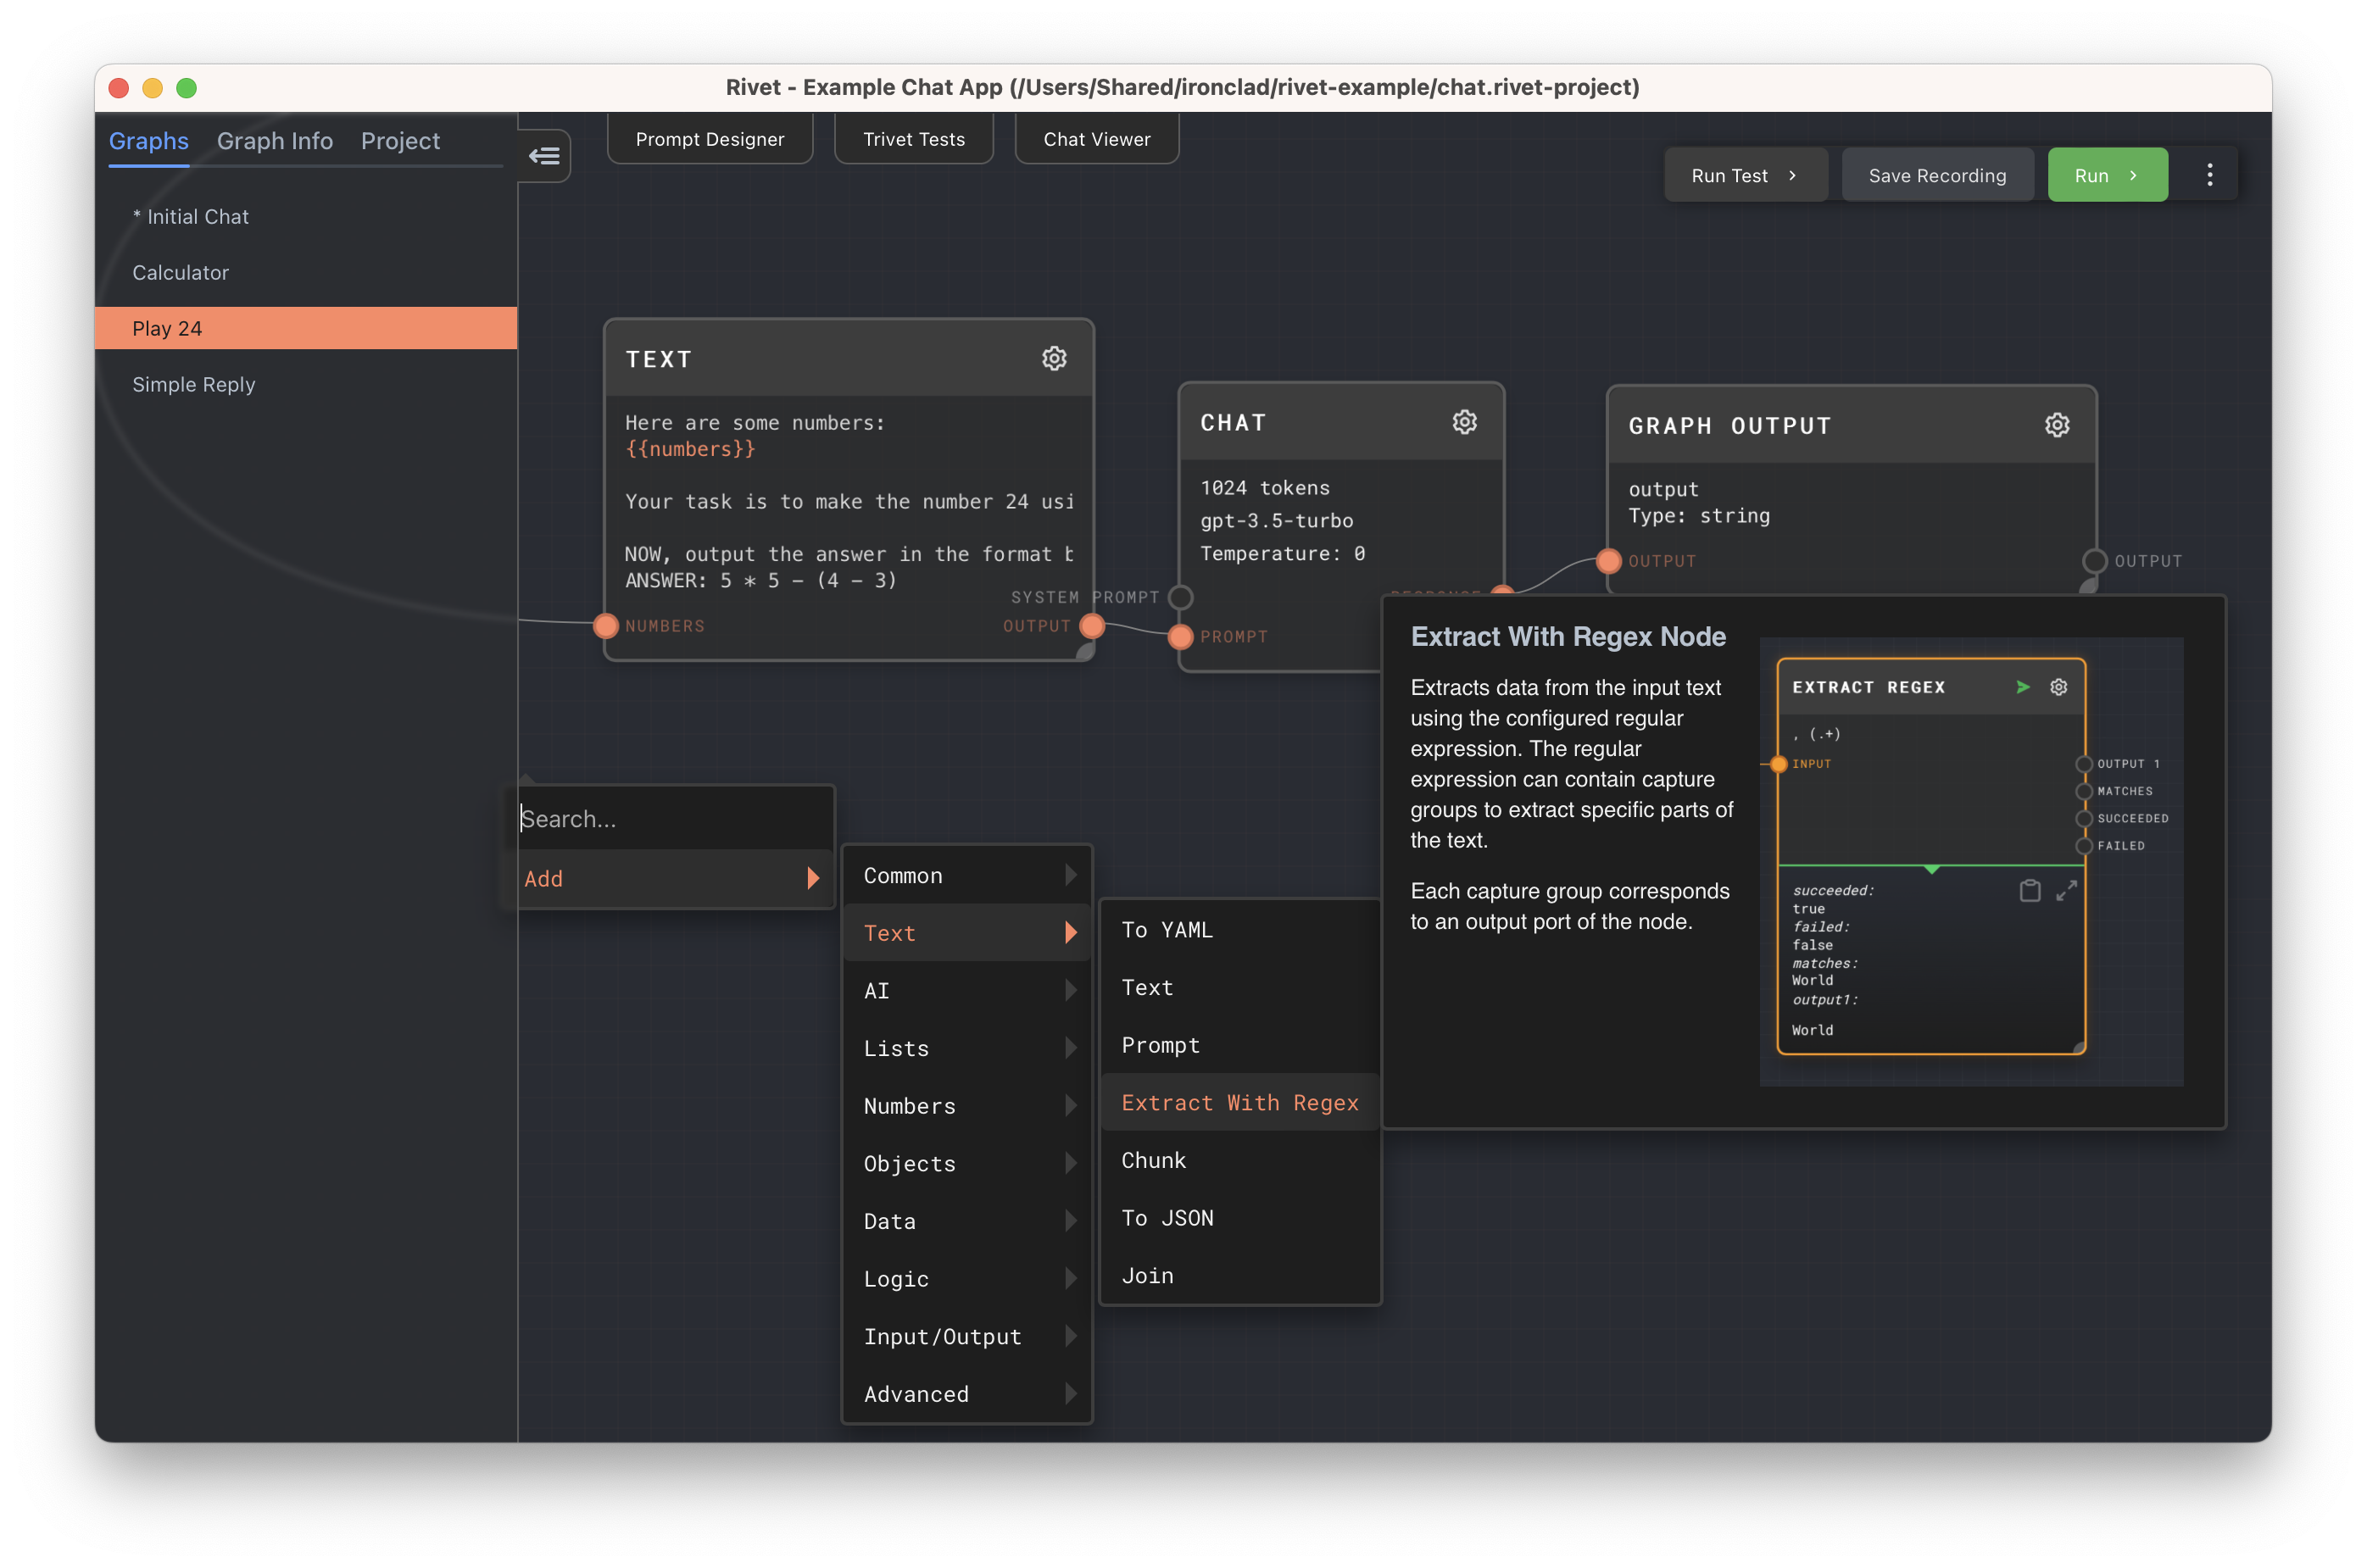This screenshot has width=2367, height=1568.
Task: Open the Initial Chat graph
Action: [306, 217]
